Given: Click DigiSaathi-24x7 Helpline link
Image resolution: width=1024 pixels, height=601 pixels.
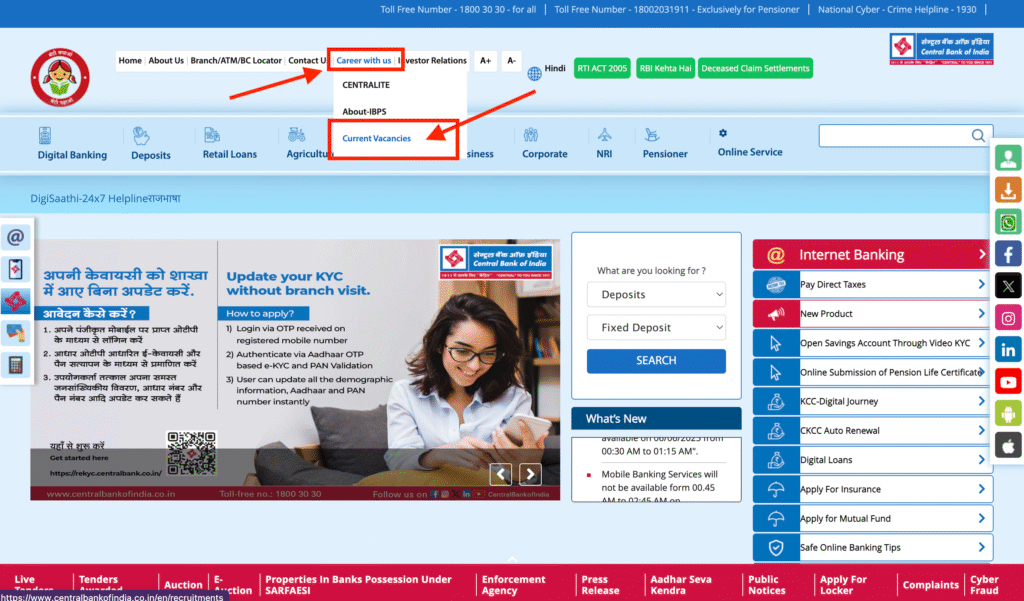Looking at the screenshot, I should tap(89, 199).
